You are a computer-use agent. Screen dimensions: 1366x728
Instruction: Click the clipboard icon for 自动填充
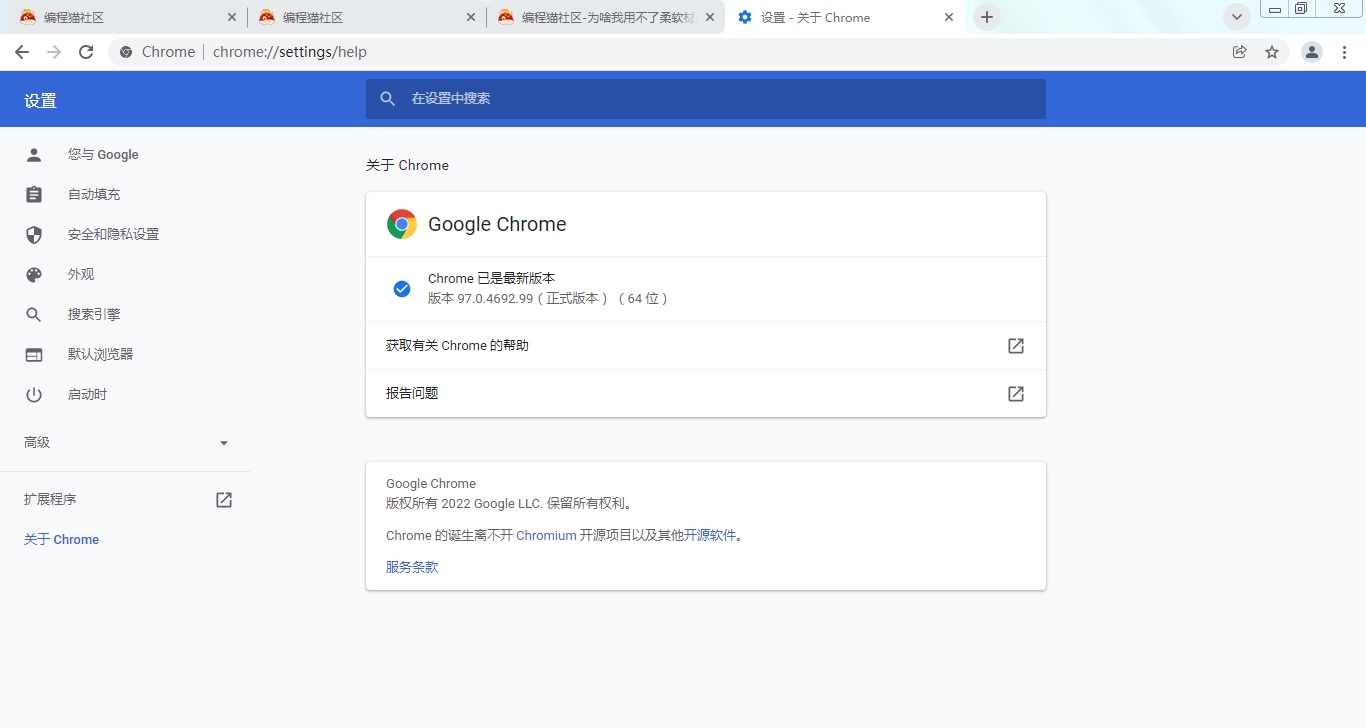(34, 194)
